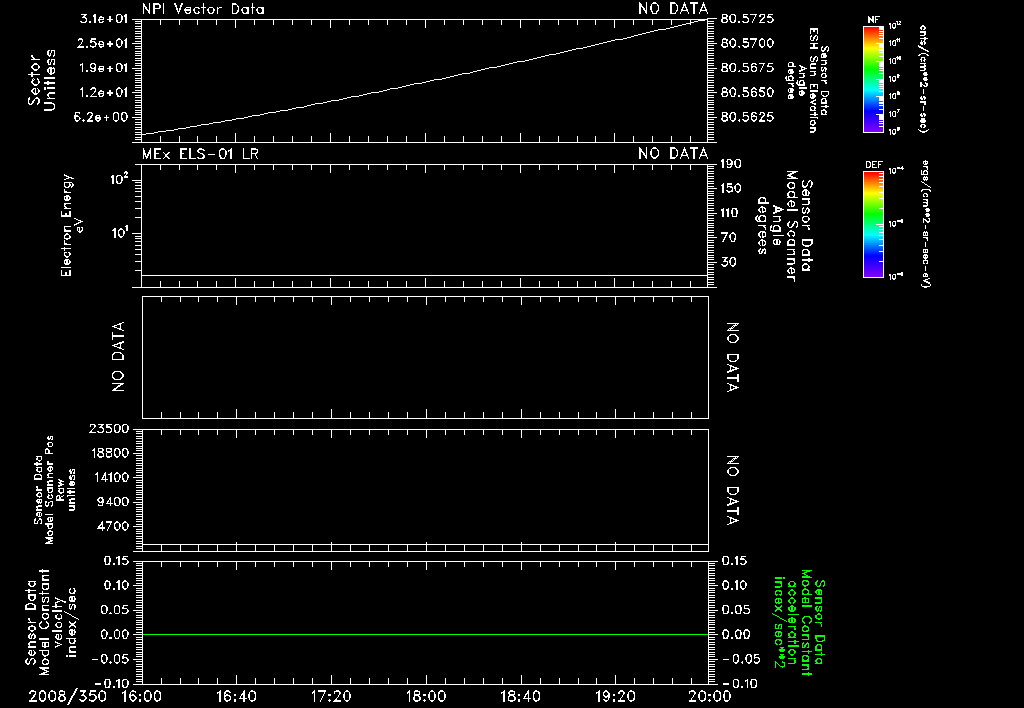This screenshot has width=1024, height=708.
Task: Click the "18:40" time tick label
Action: [520, 696]
